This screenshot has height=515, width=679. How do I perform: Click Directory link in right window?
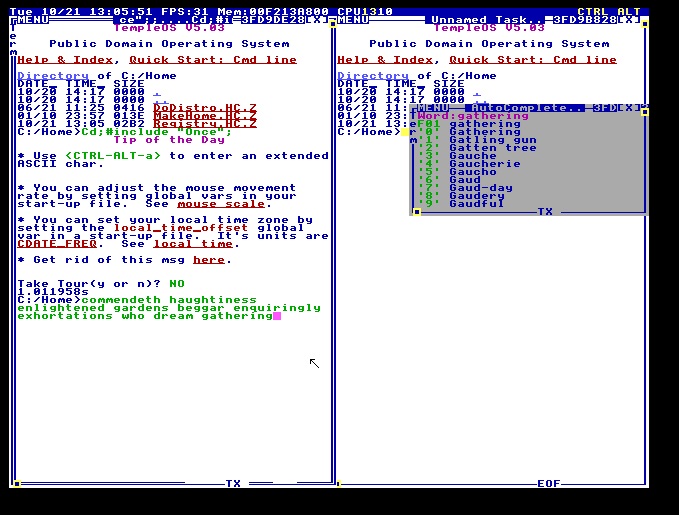coord(373,76)
